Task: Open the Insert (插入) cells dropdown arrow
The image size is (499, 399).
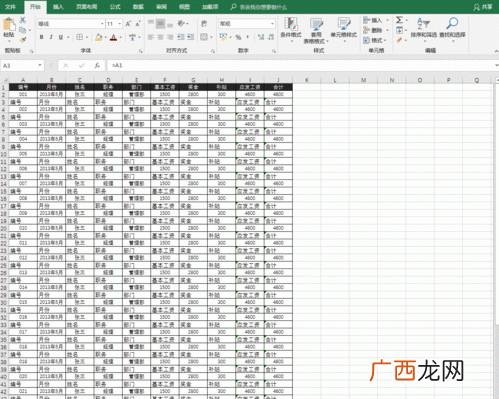Action: tap(387, 20)
